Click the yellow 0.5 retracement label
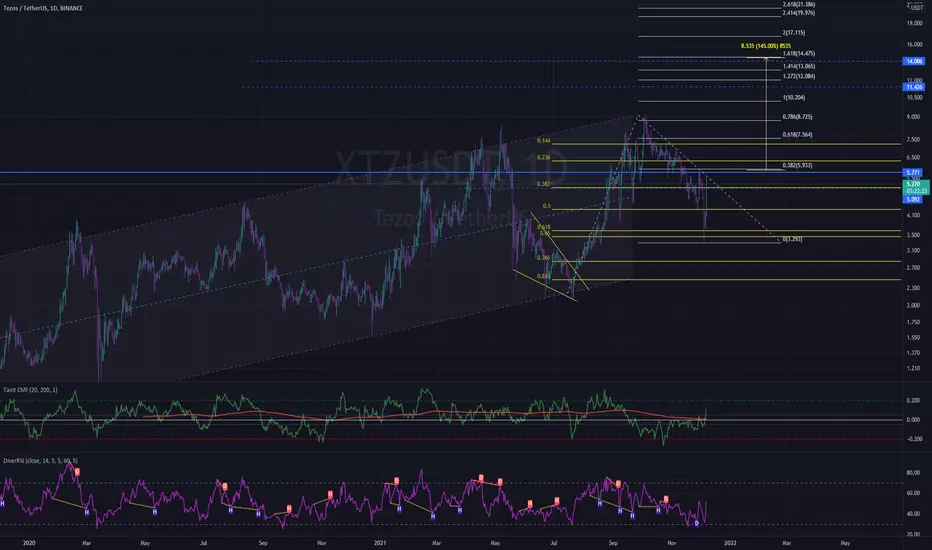This screenshot has height=550, width=932. [546, 206]
